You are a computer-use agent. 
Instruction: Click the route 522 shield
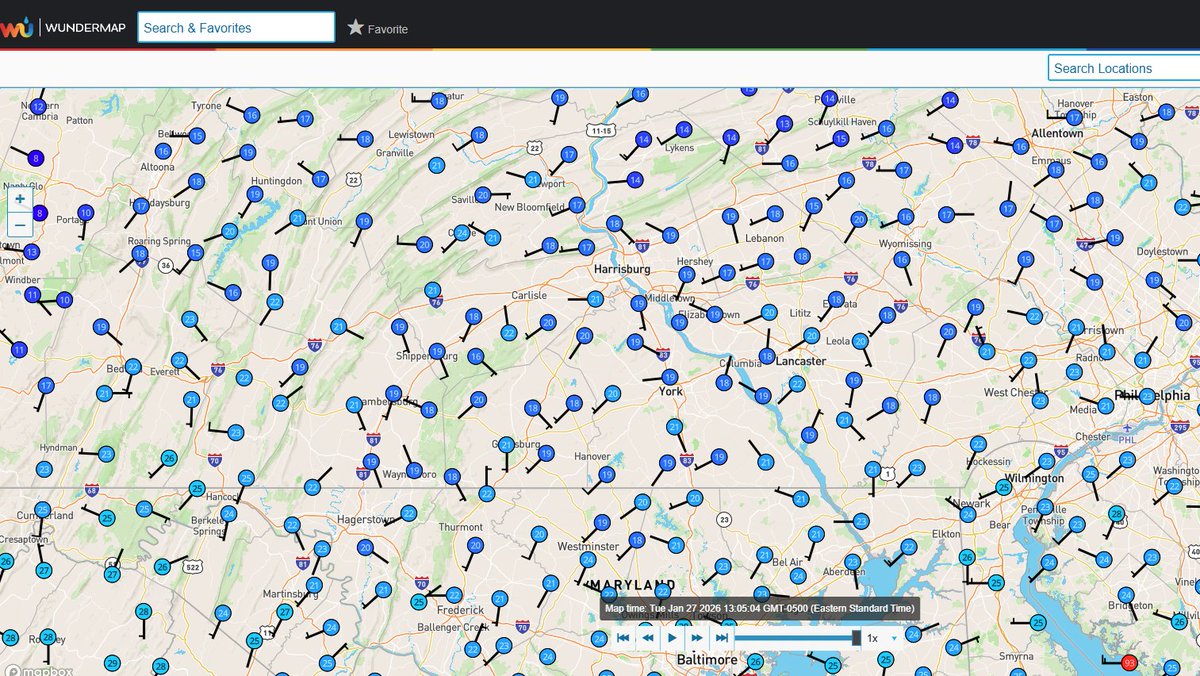[x=193, y=567]
